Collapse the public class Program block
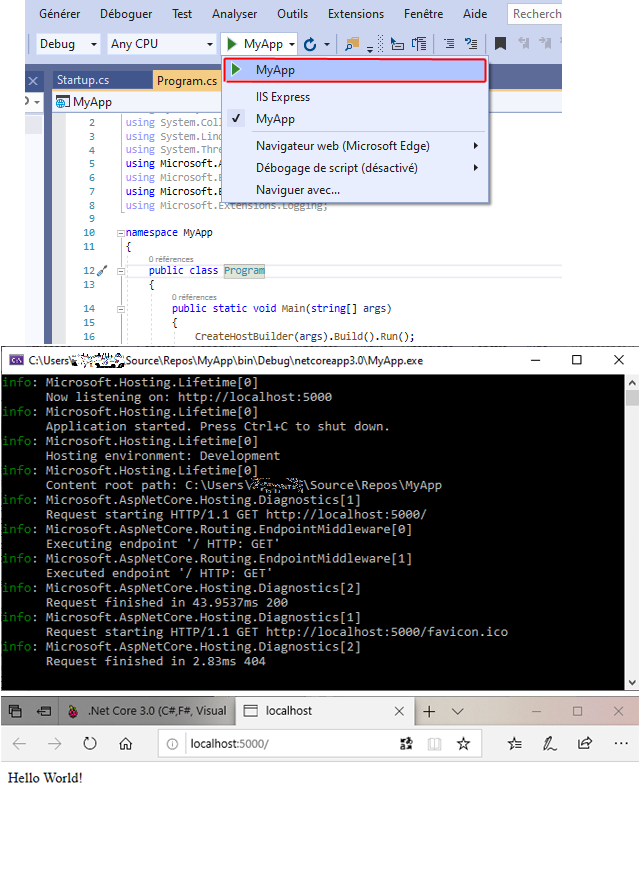The image size is (639, 871). click(x=121, y=272)
